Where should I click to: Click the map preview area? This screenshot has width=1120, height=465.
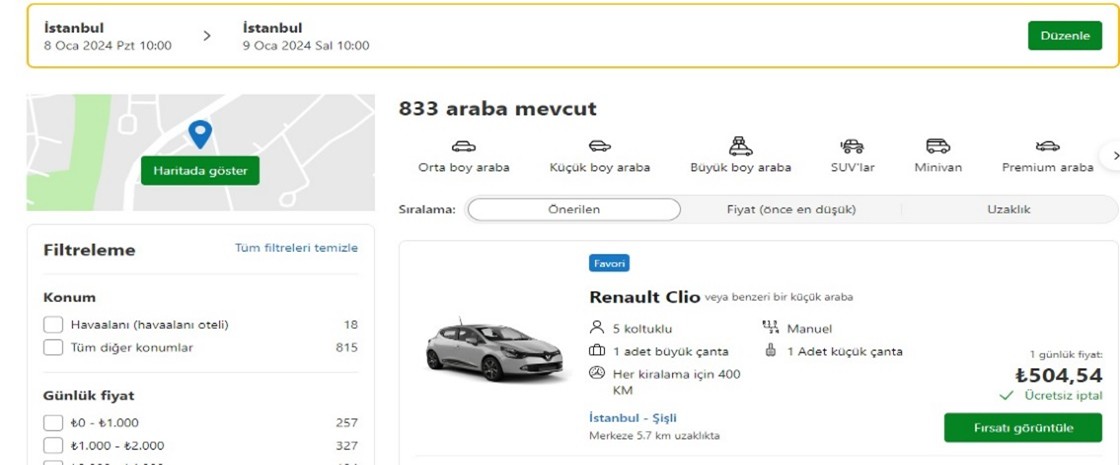coord(201,153)
